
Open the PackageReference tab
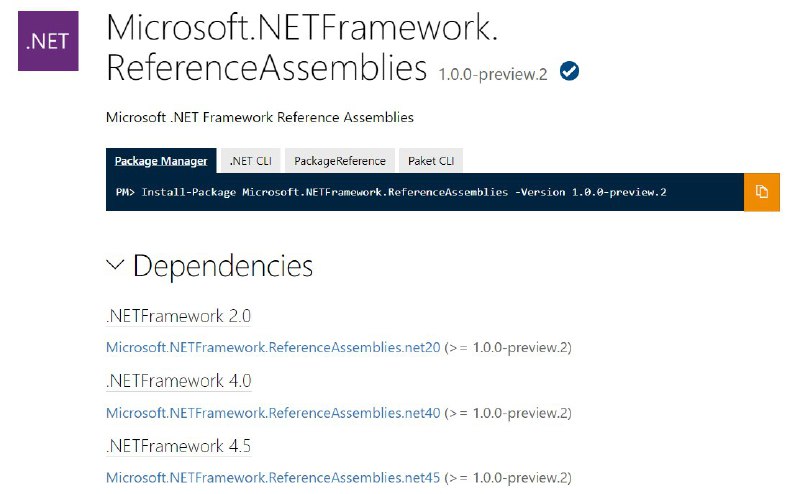point(340,161)
